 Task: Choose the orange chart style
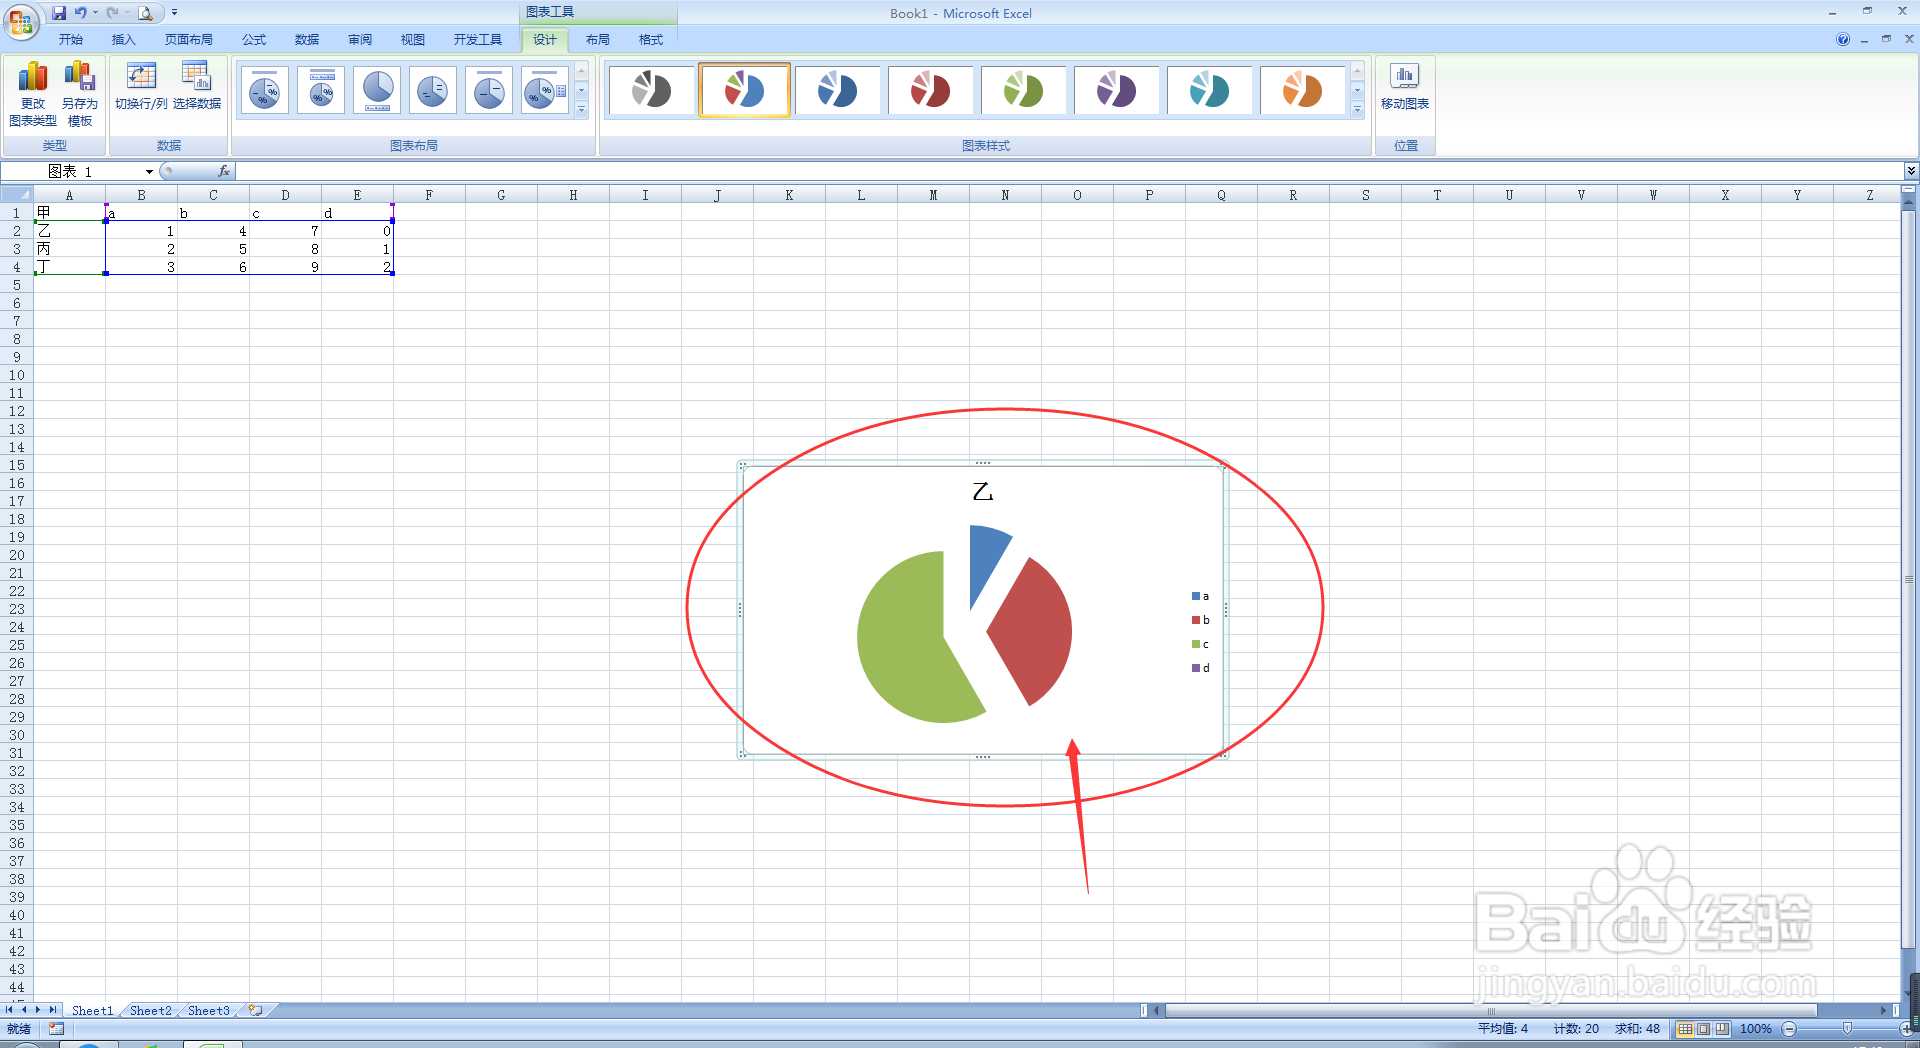[1303, 90]
